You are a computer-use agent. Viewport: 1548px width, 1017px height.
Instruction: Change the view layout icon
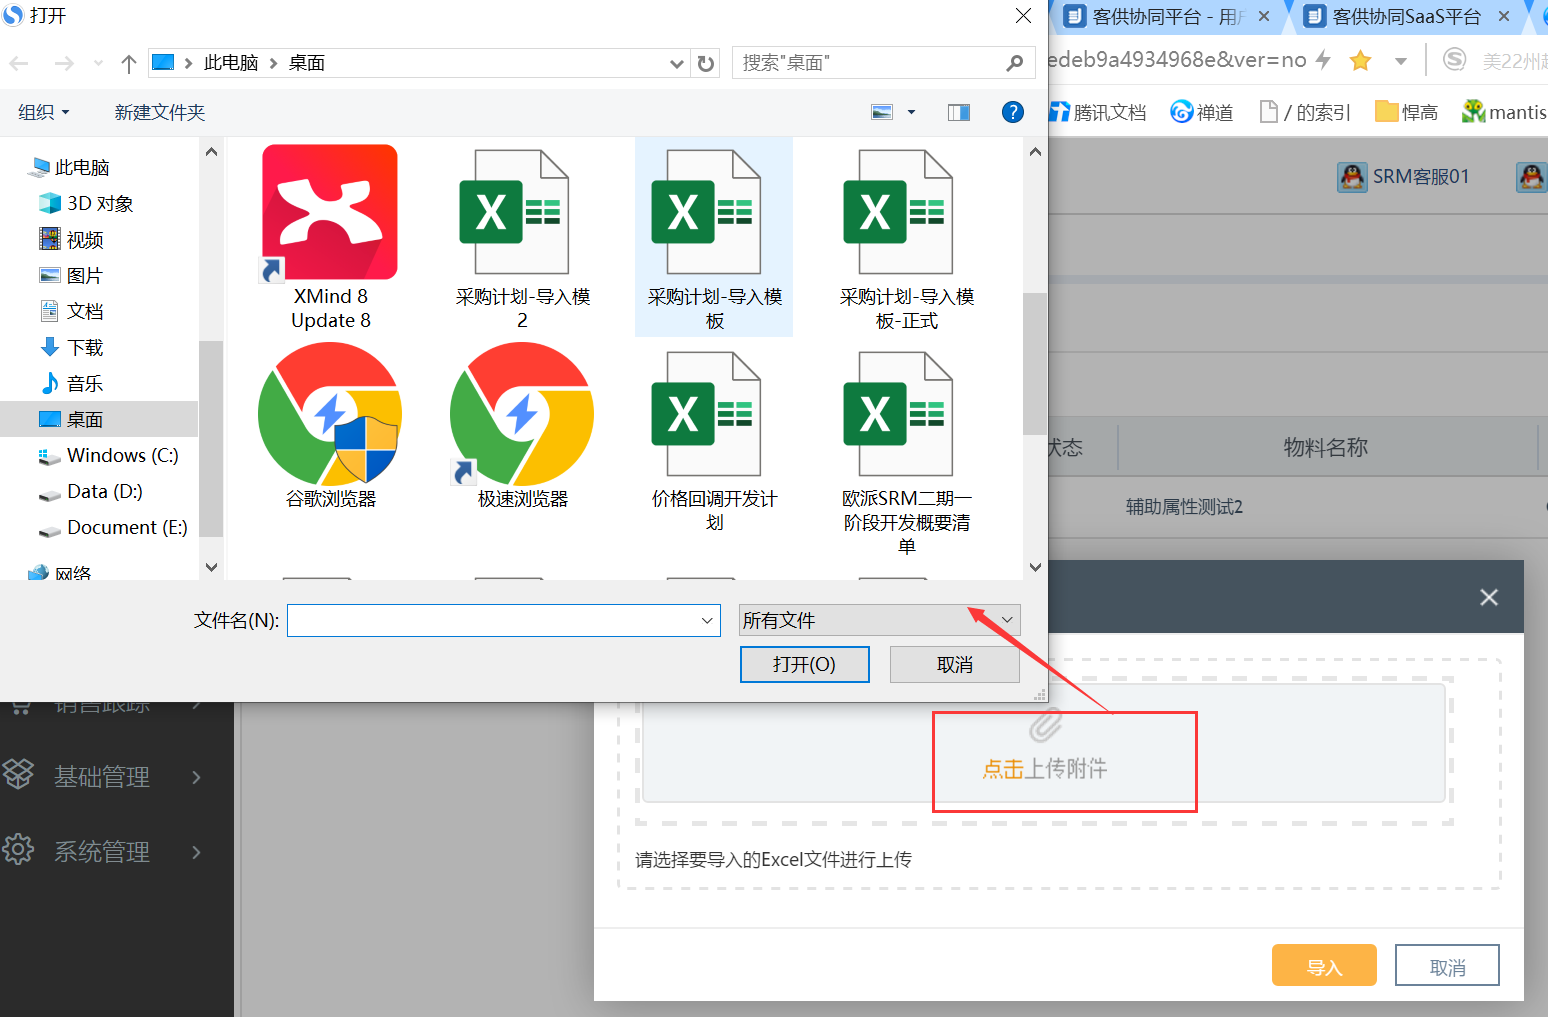[x=882, y=112]
